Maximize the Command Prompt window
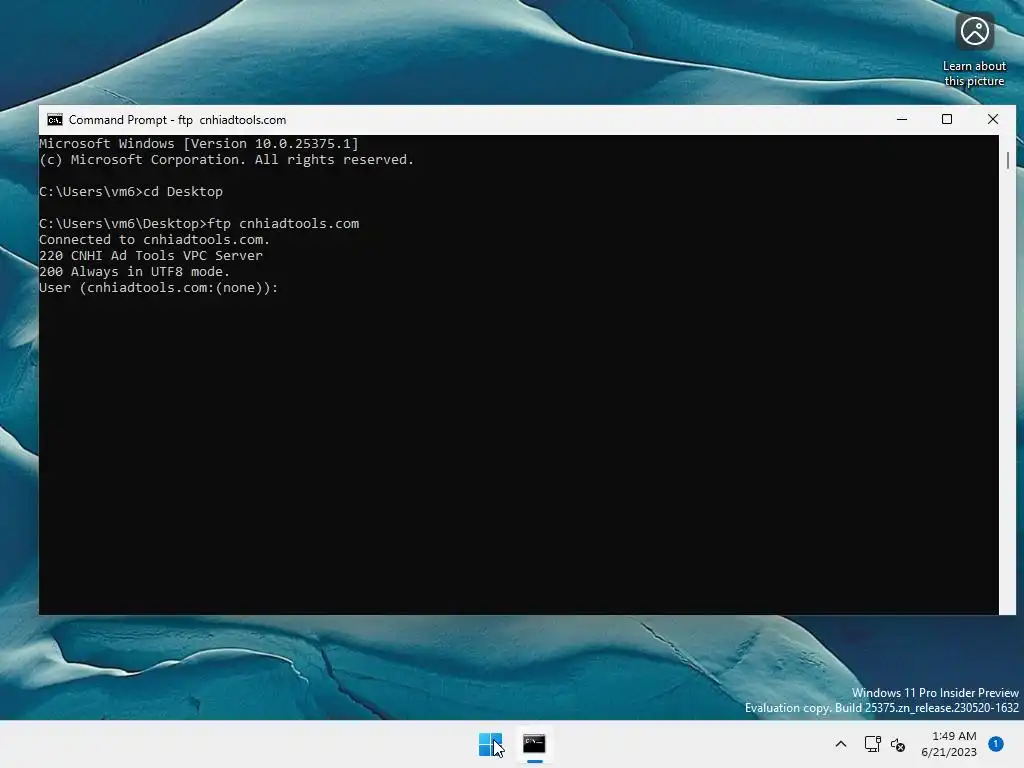This screenshot has height=768, width=1024. coord(947,120)
